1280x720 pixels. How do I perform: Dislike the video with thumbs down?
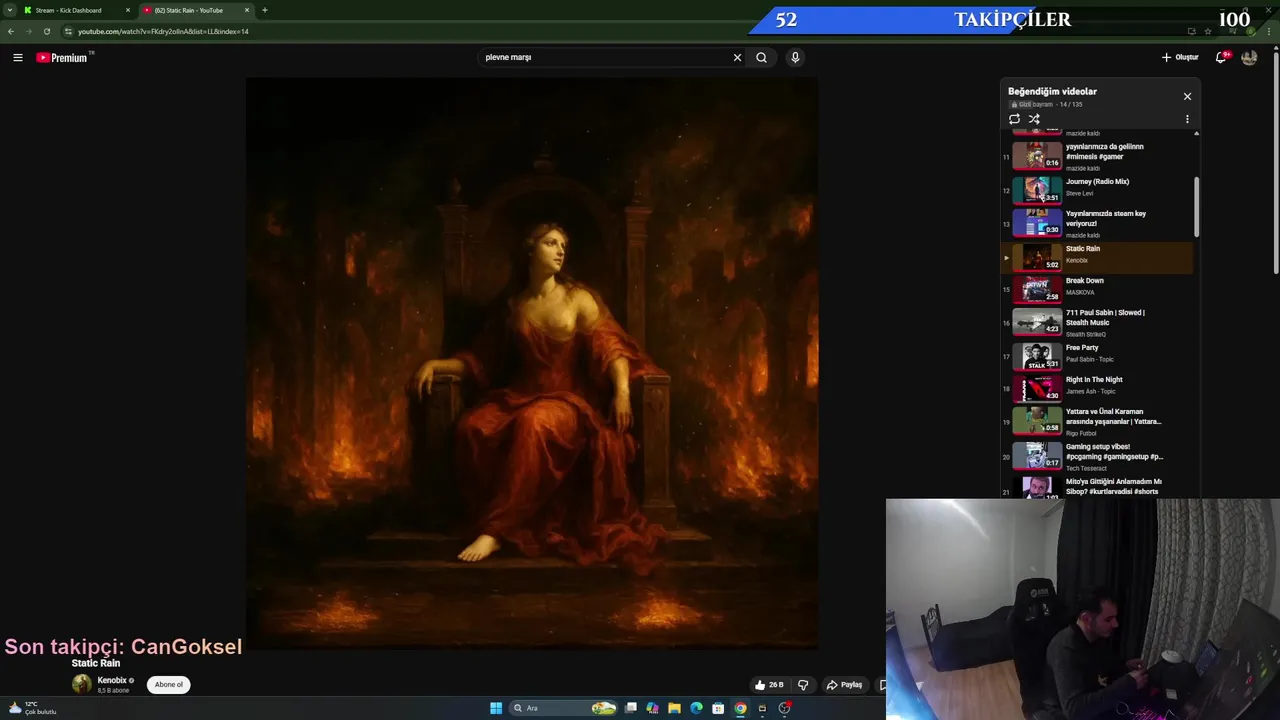point(803,685)
